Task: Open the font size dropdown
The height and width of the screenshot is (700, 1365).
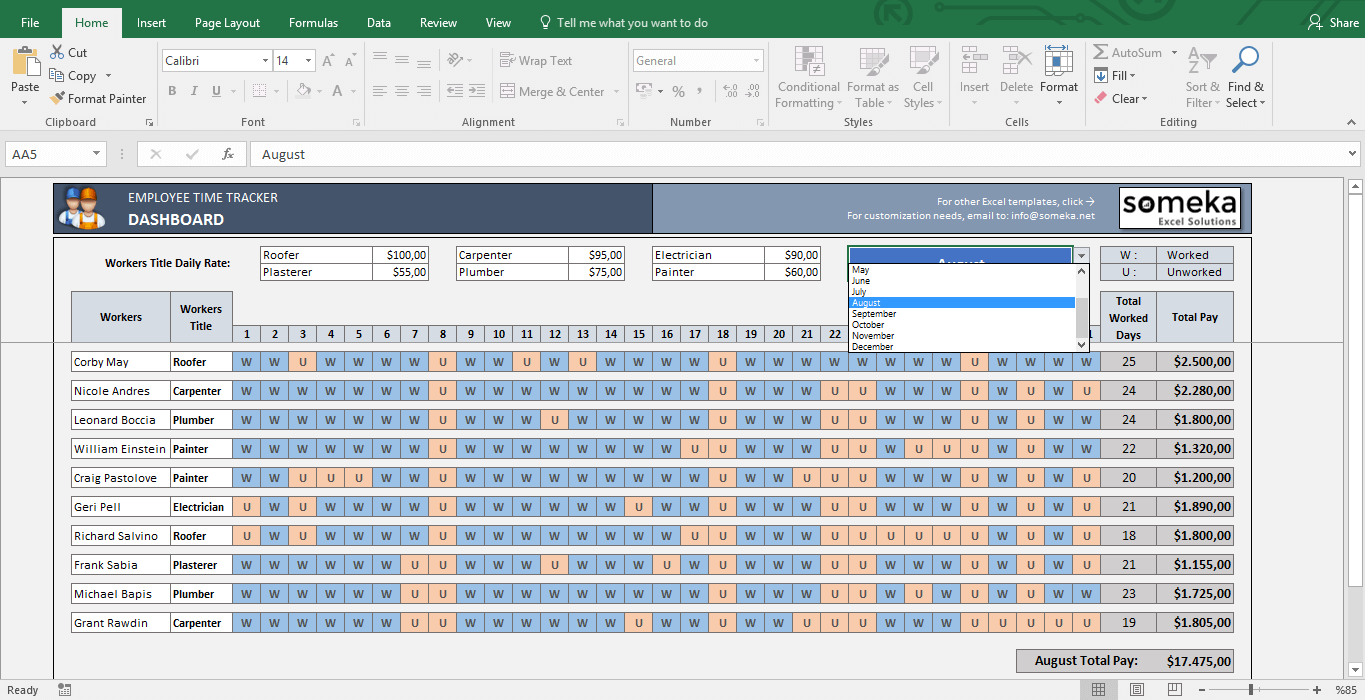Action: pyautogui.click(x=309, y=60)
